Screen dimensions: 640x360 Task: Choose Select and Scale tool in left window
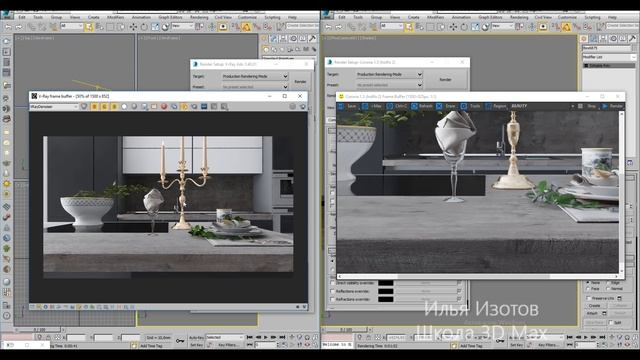tap(155, 27)
